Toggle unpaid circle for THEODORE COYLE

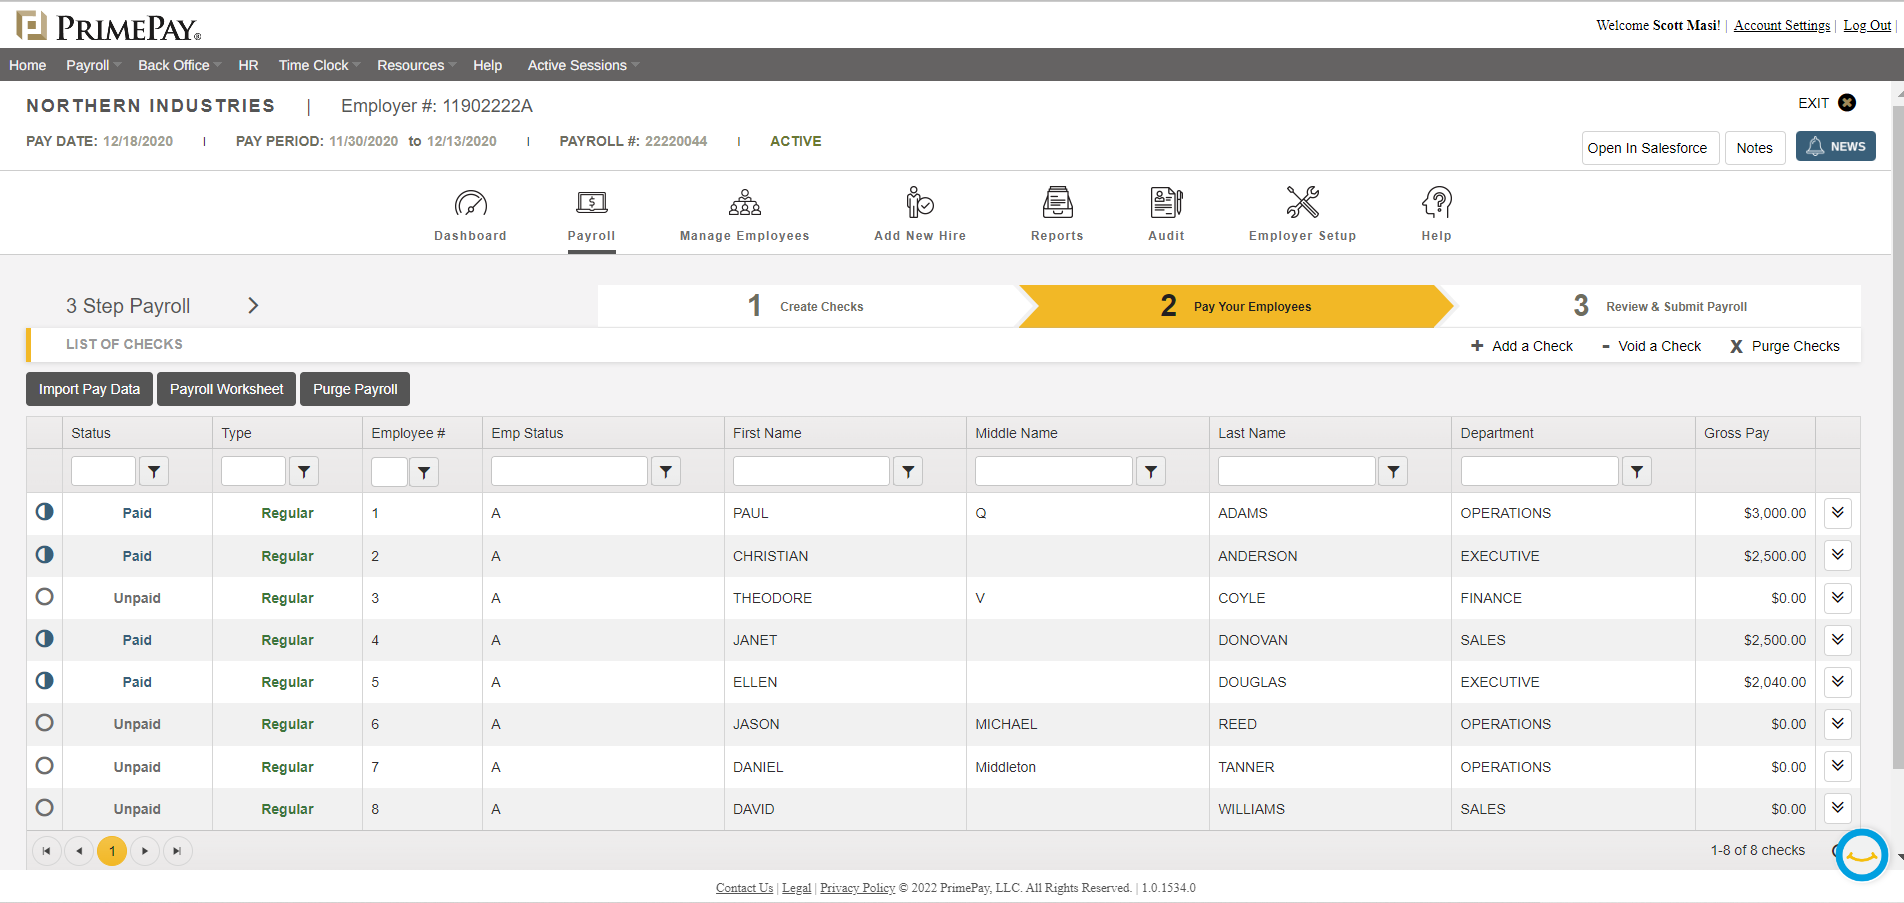pyautogui.click(x=44, y=597)
